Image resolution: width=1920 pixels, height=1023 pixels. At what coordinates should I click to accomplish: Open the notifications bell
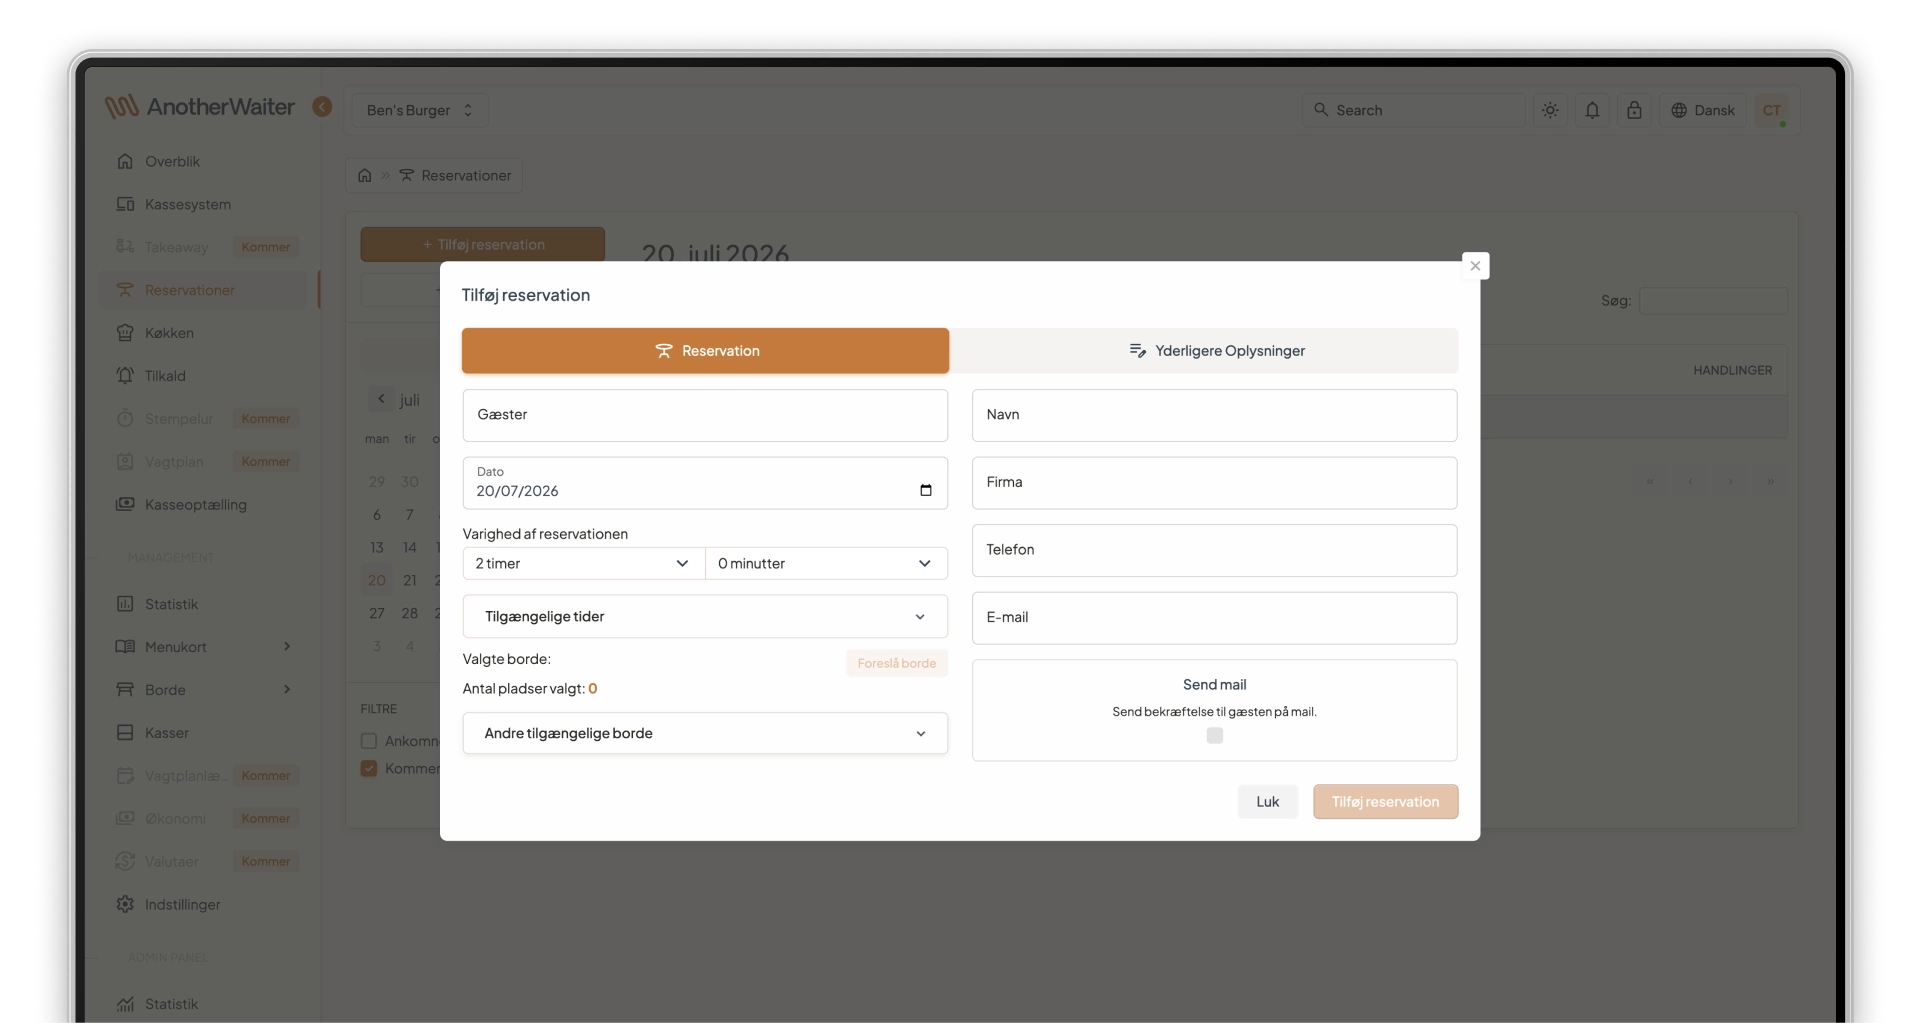(x=1592, y=110)
